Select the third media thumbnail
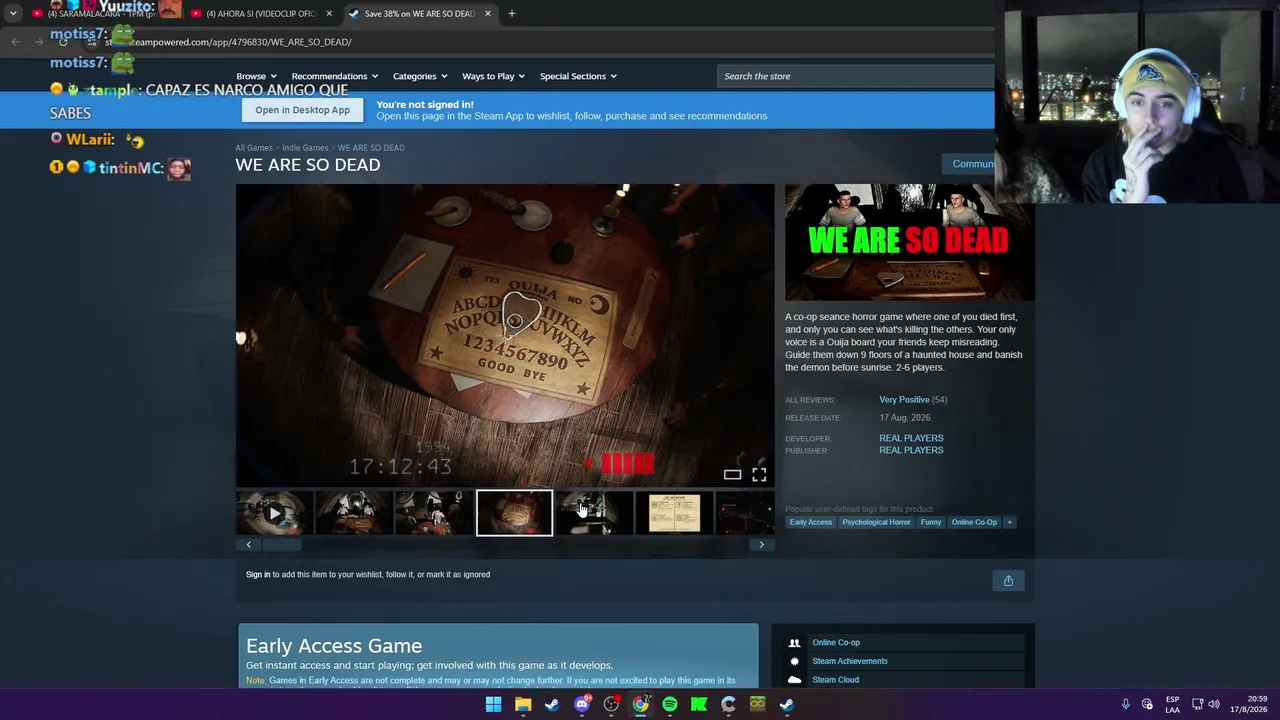The image size is (1280, 720). point(434,513)
